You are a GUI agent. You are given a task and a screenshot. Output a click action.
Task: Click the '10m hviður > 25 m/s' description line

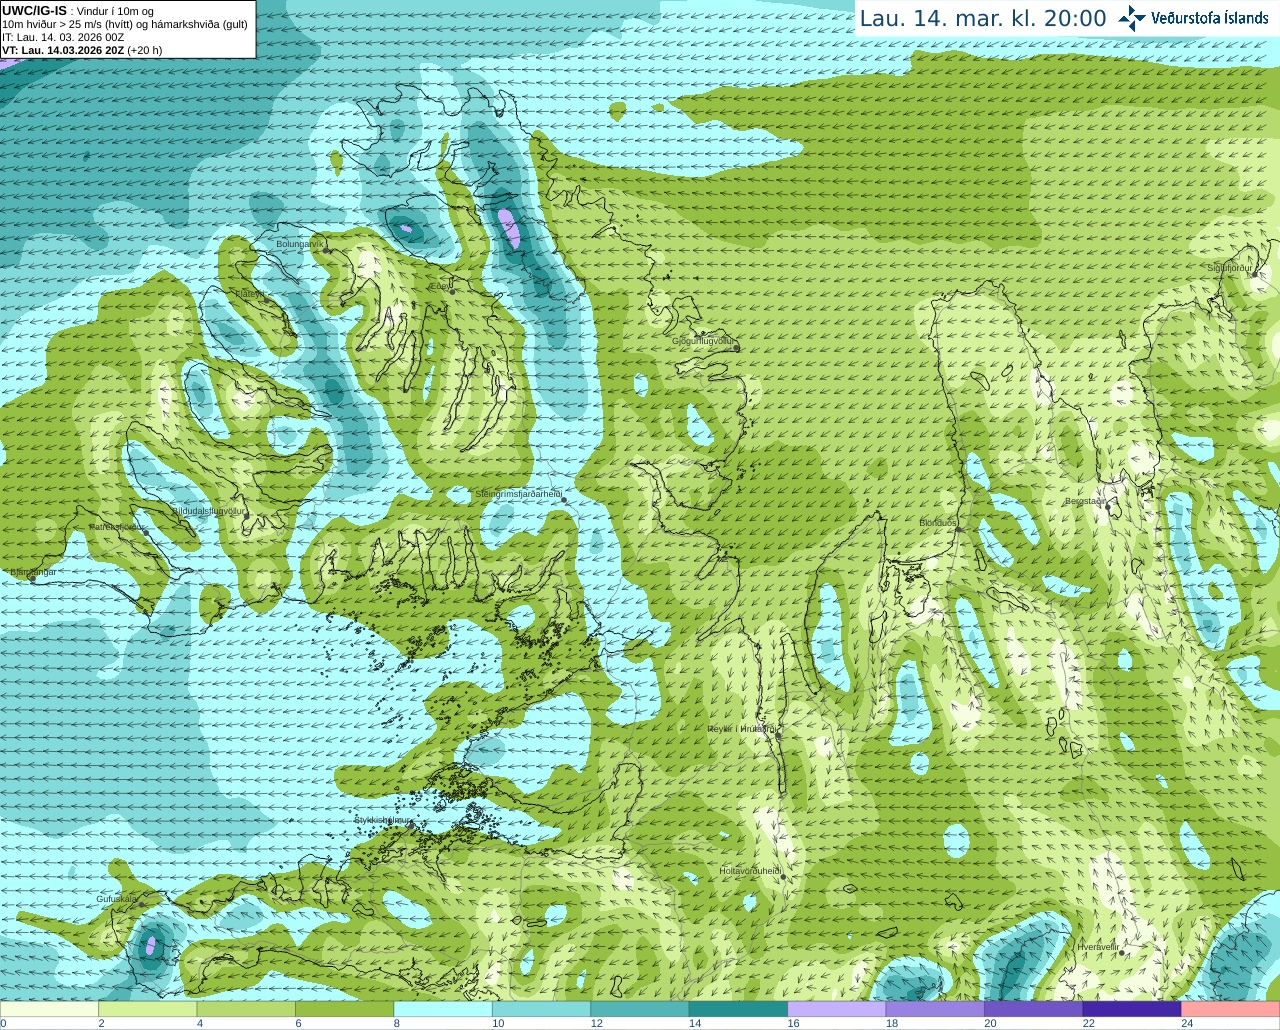125,24
